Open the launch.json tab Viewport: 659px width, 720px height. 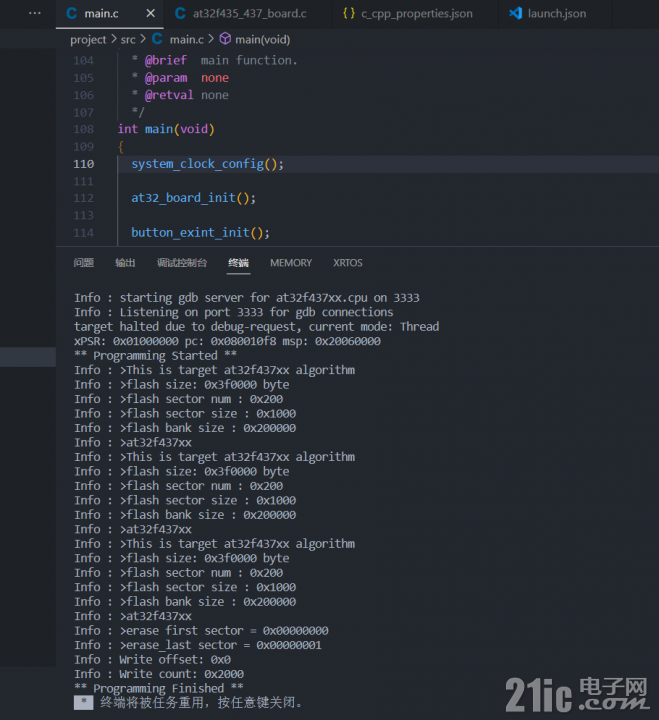pos(556,14)
